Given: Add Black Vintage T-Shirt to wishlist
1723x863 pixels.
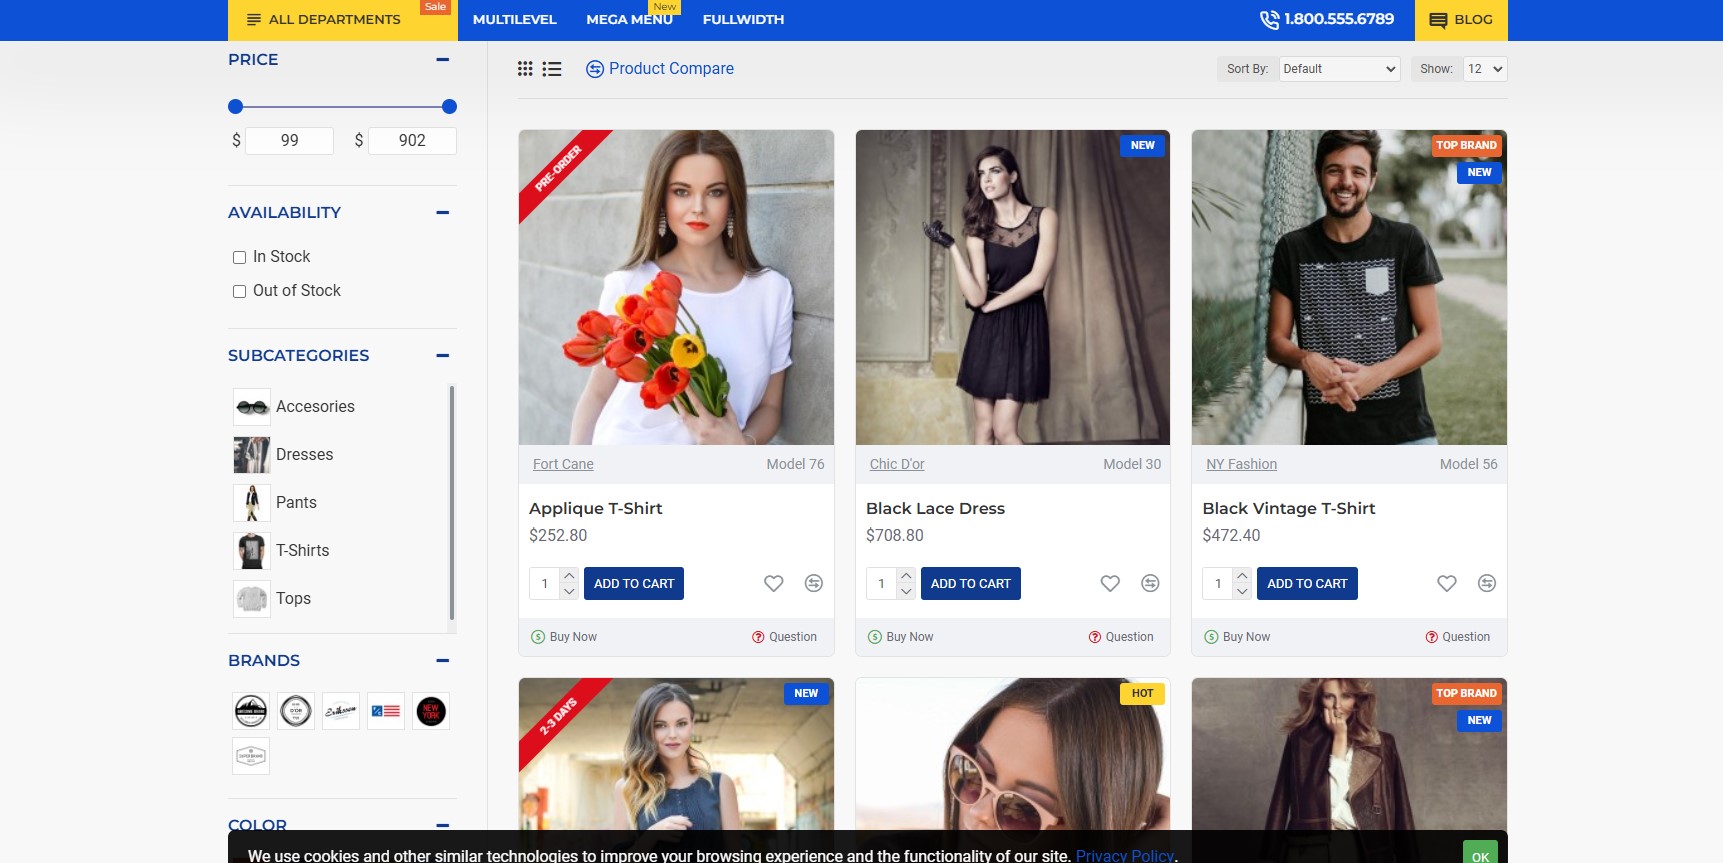Looking at the screenshot, I should pos(1447,583).
